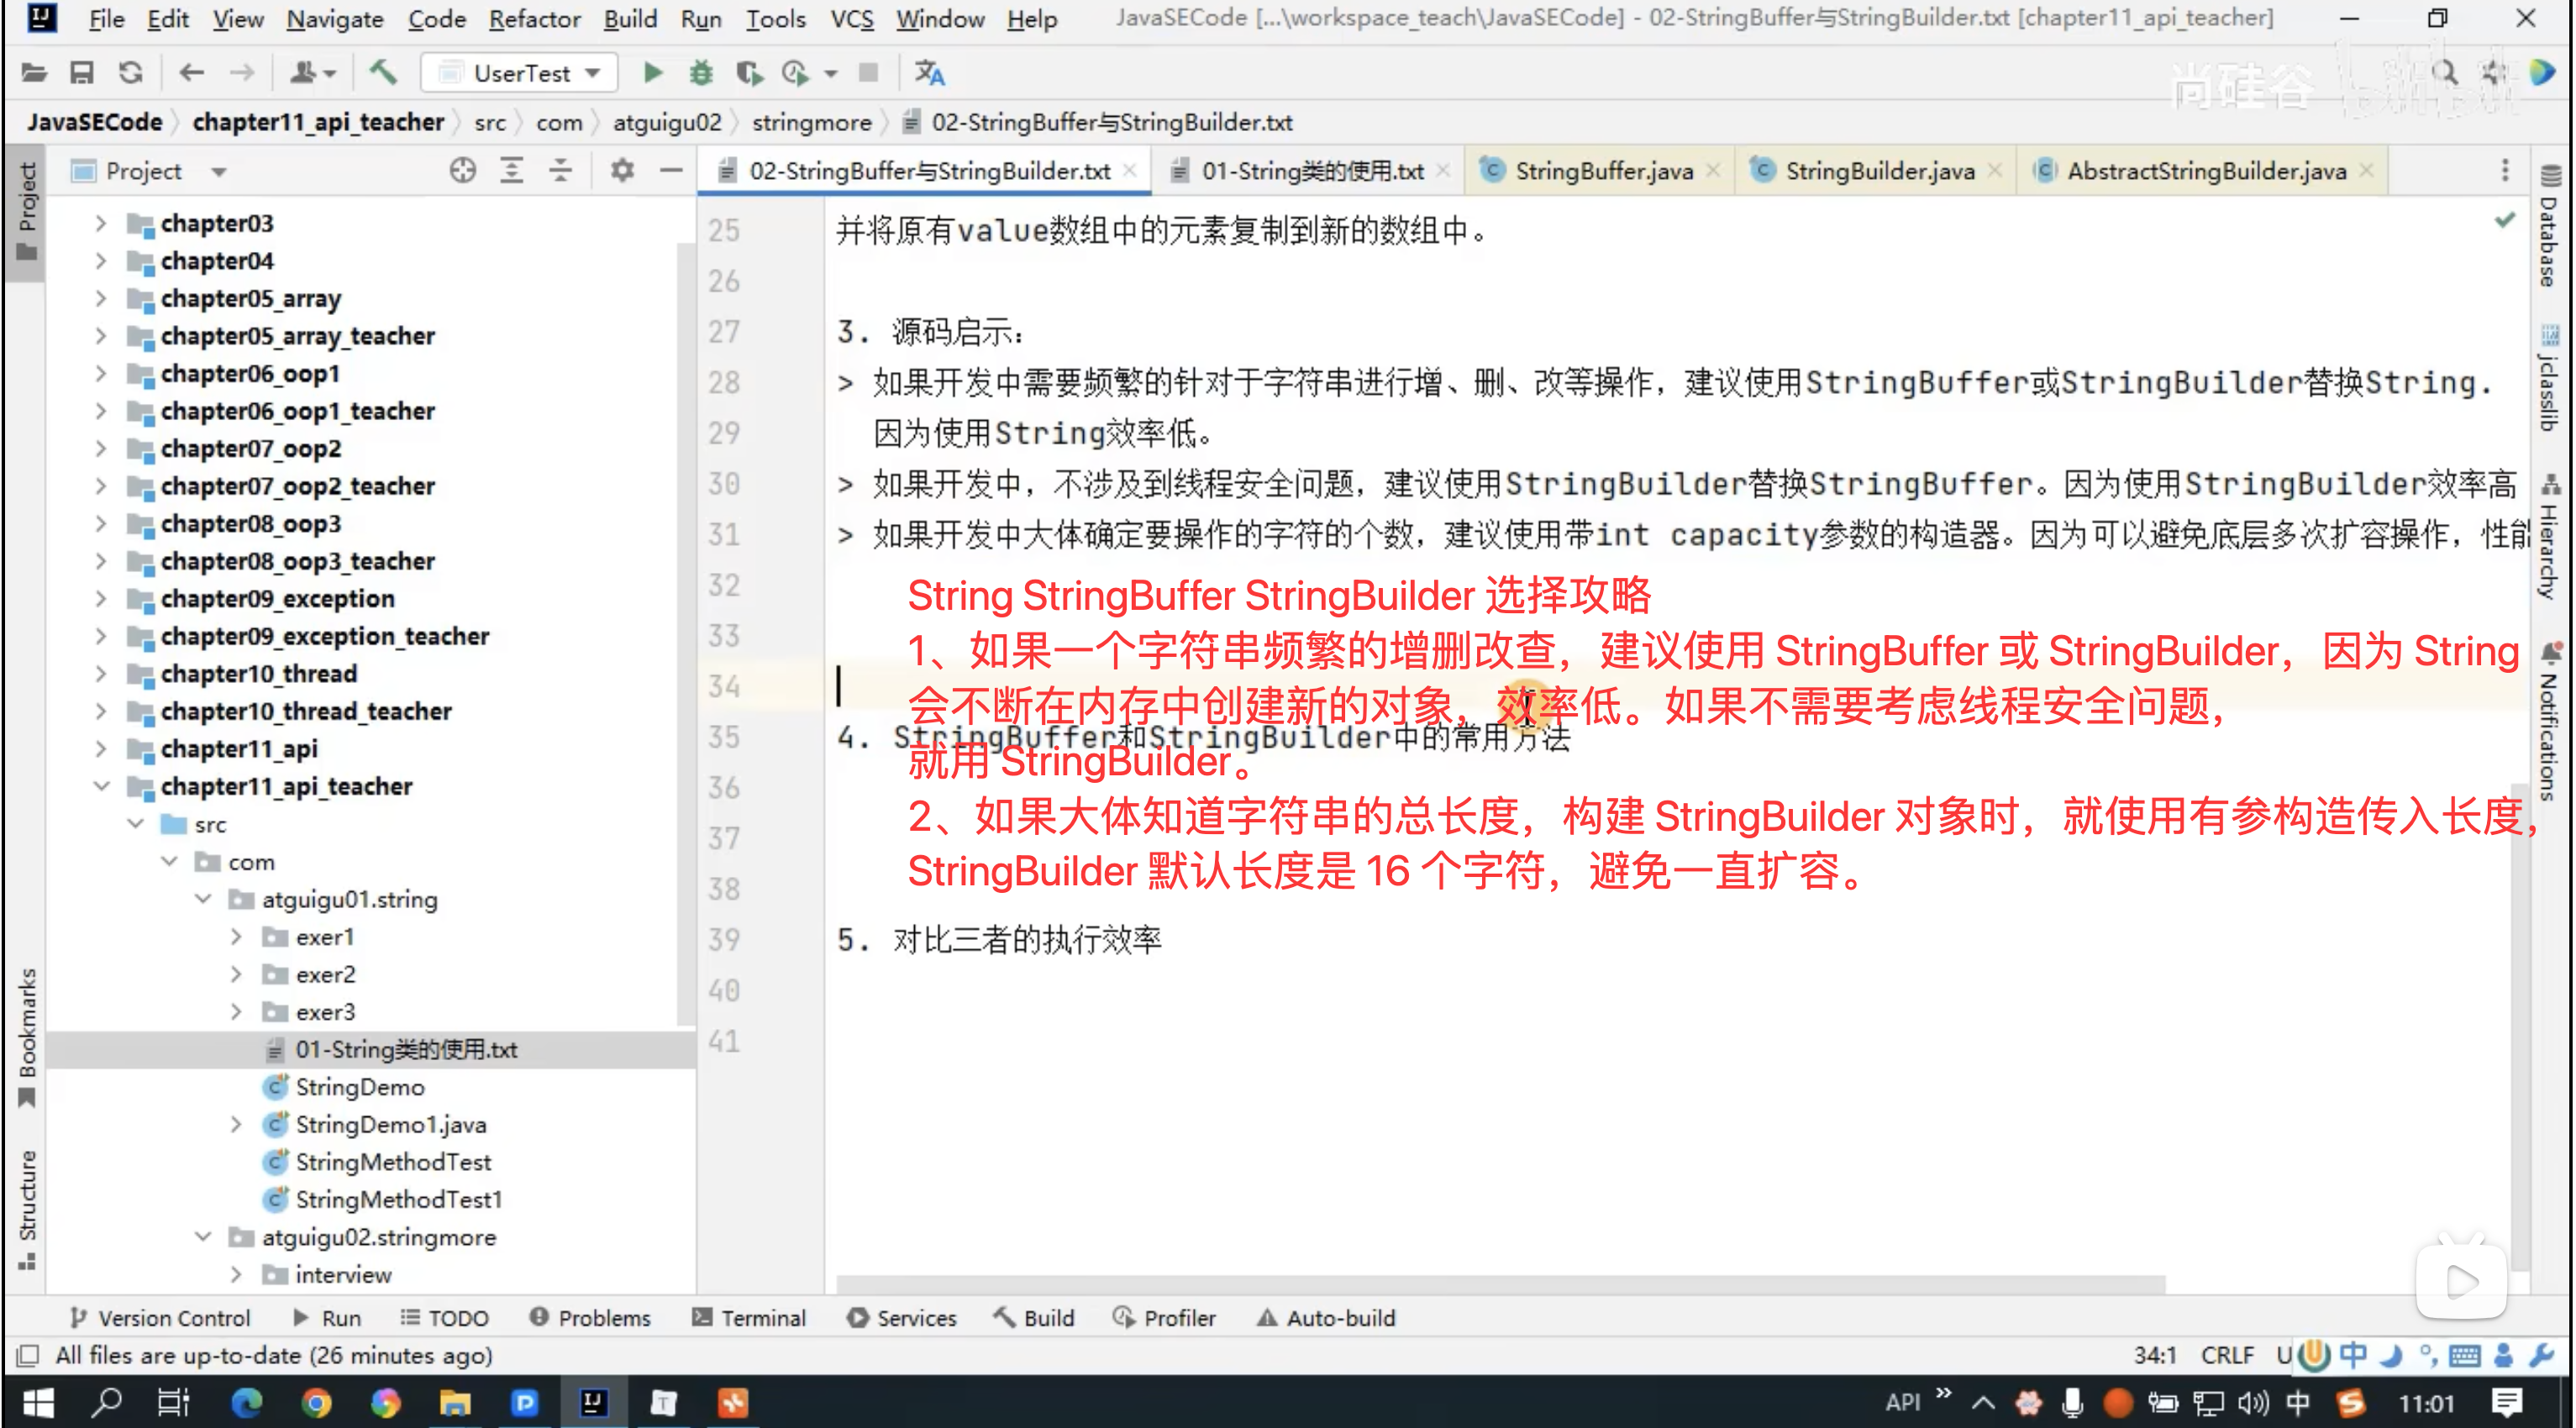
Task: Collapse all in Project panel
Action: click(x=560, y=171)
